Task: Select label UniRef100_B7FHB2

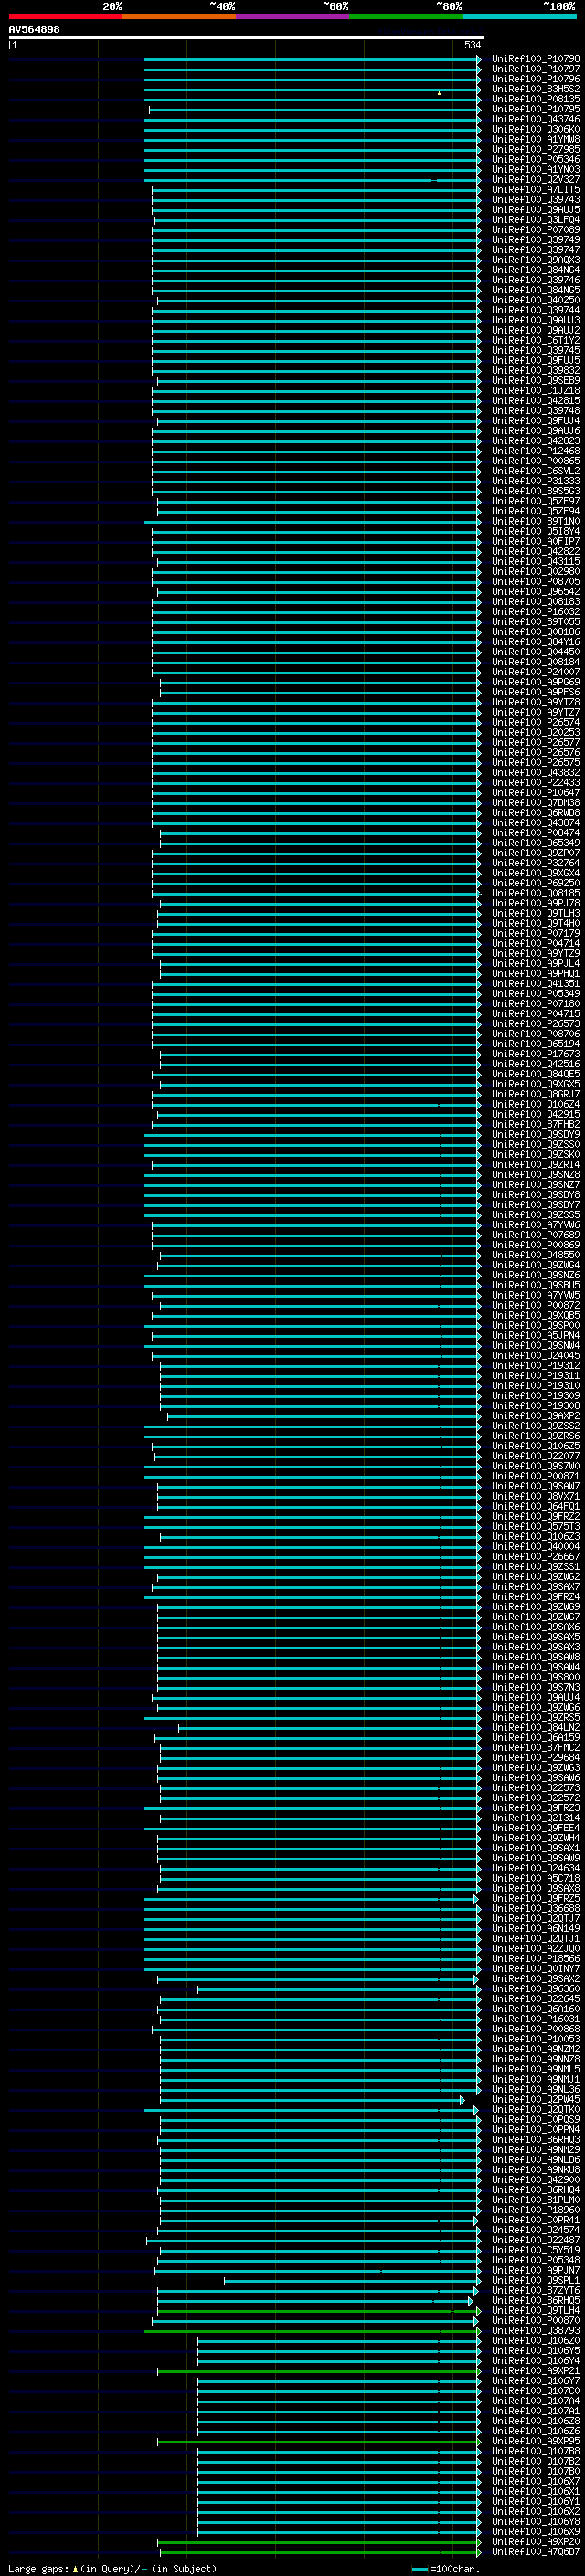Action: point(536,1124)
